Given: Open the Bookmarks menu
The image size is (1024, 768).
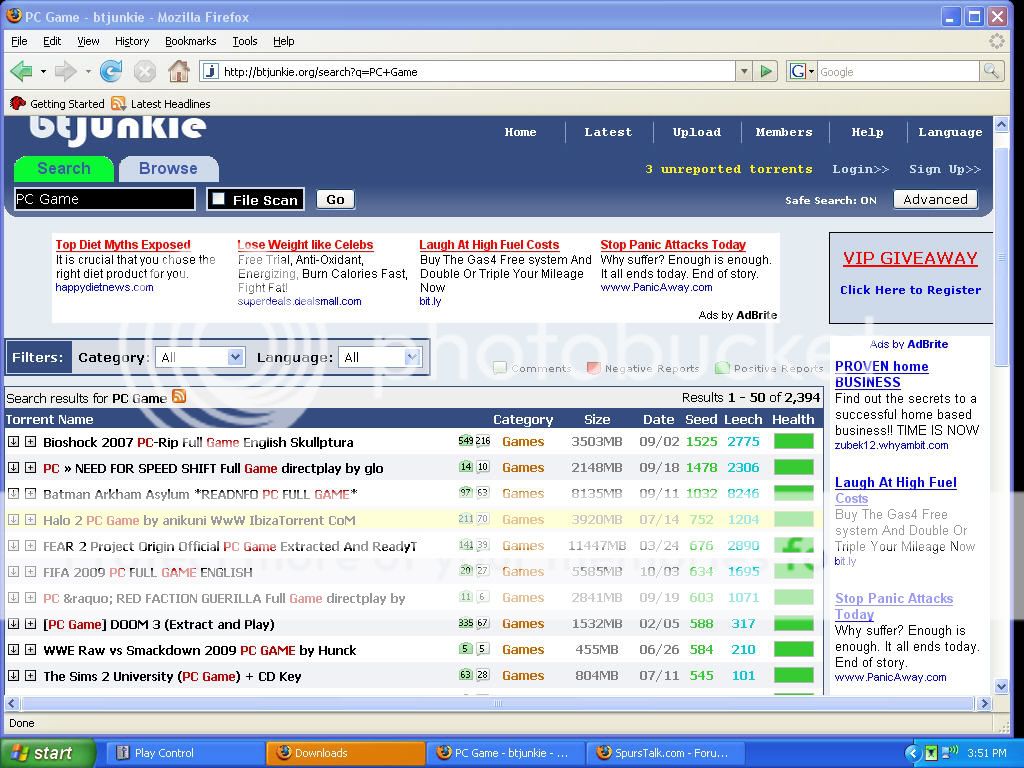Looking at the screenshot, I should [190, 41].
